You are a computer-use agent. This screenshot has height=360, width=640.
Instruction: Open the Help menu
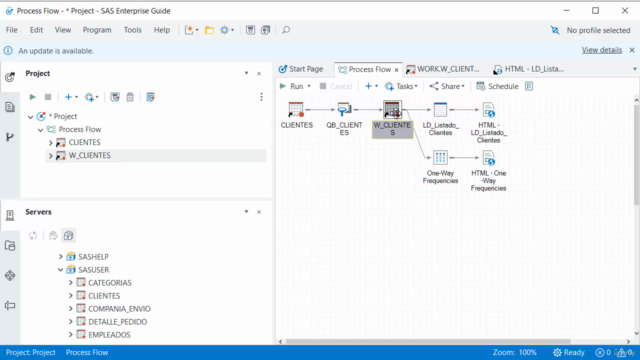click(162, 30)
